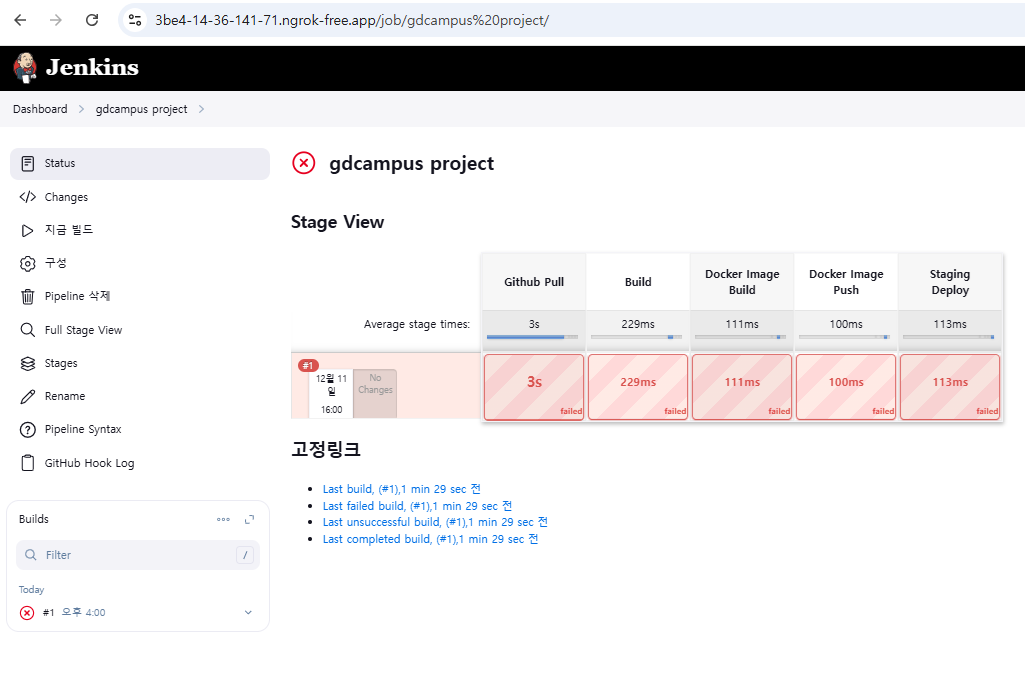Click the browser forward arrow
1025x681 pixels.
(x=56, y=20)
